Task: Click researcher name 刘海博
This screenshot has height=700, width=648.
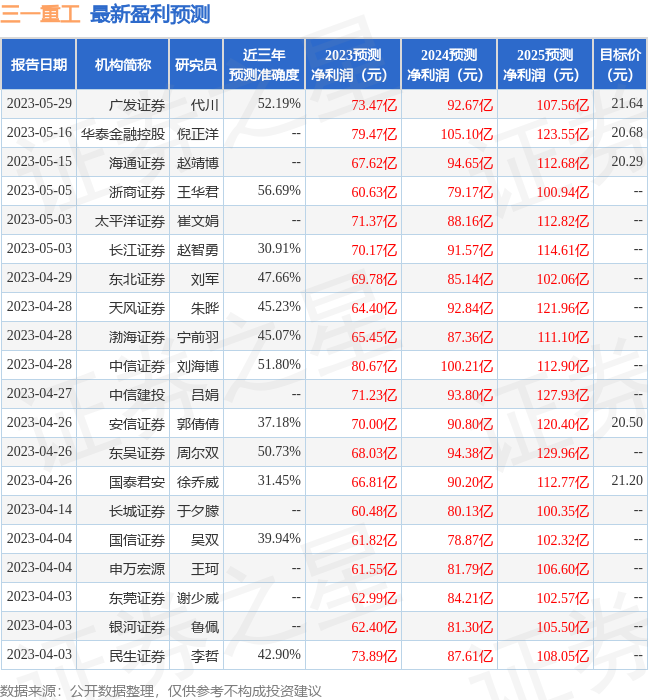Action: 198,367
